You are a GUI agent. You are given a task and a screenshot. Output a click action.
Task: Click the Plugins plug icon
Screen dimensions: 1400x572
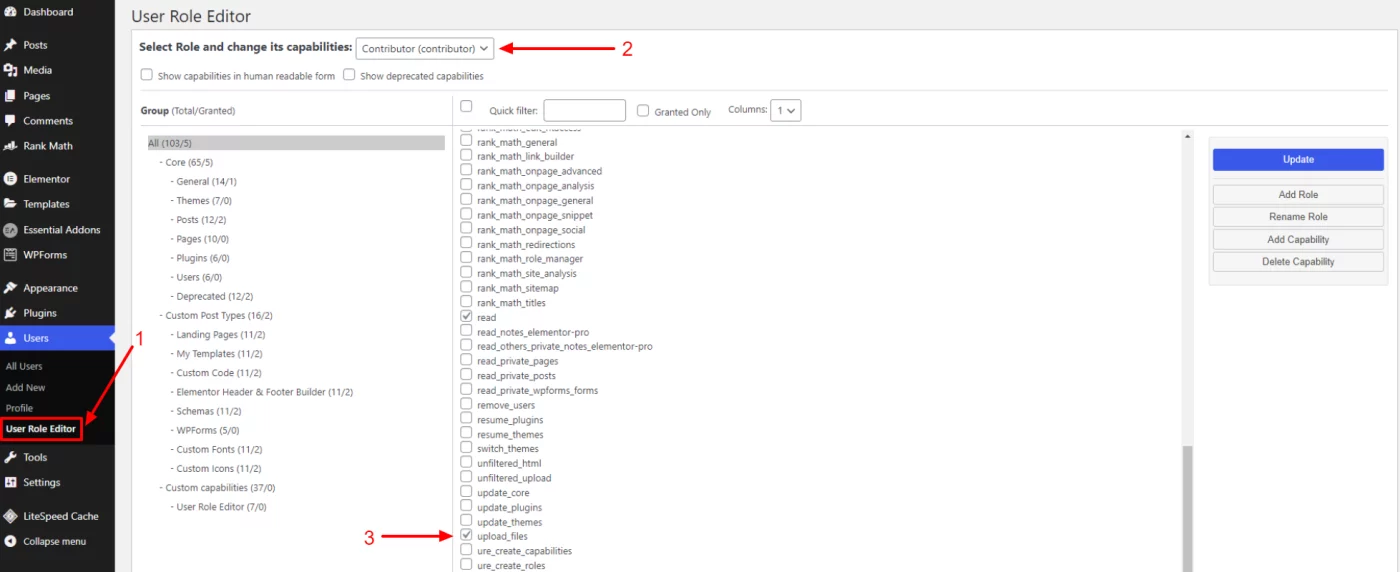(10, 313)
